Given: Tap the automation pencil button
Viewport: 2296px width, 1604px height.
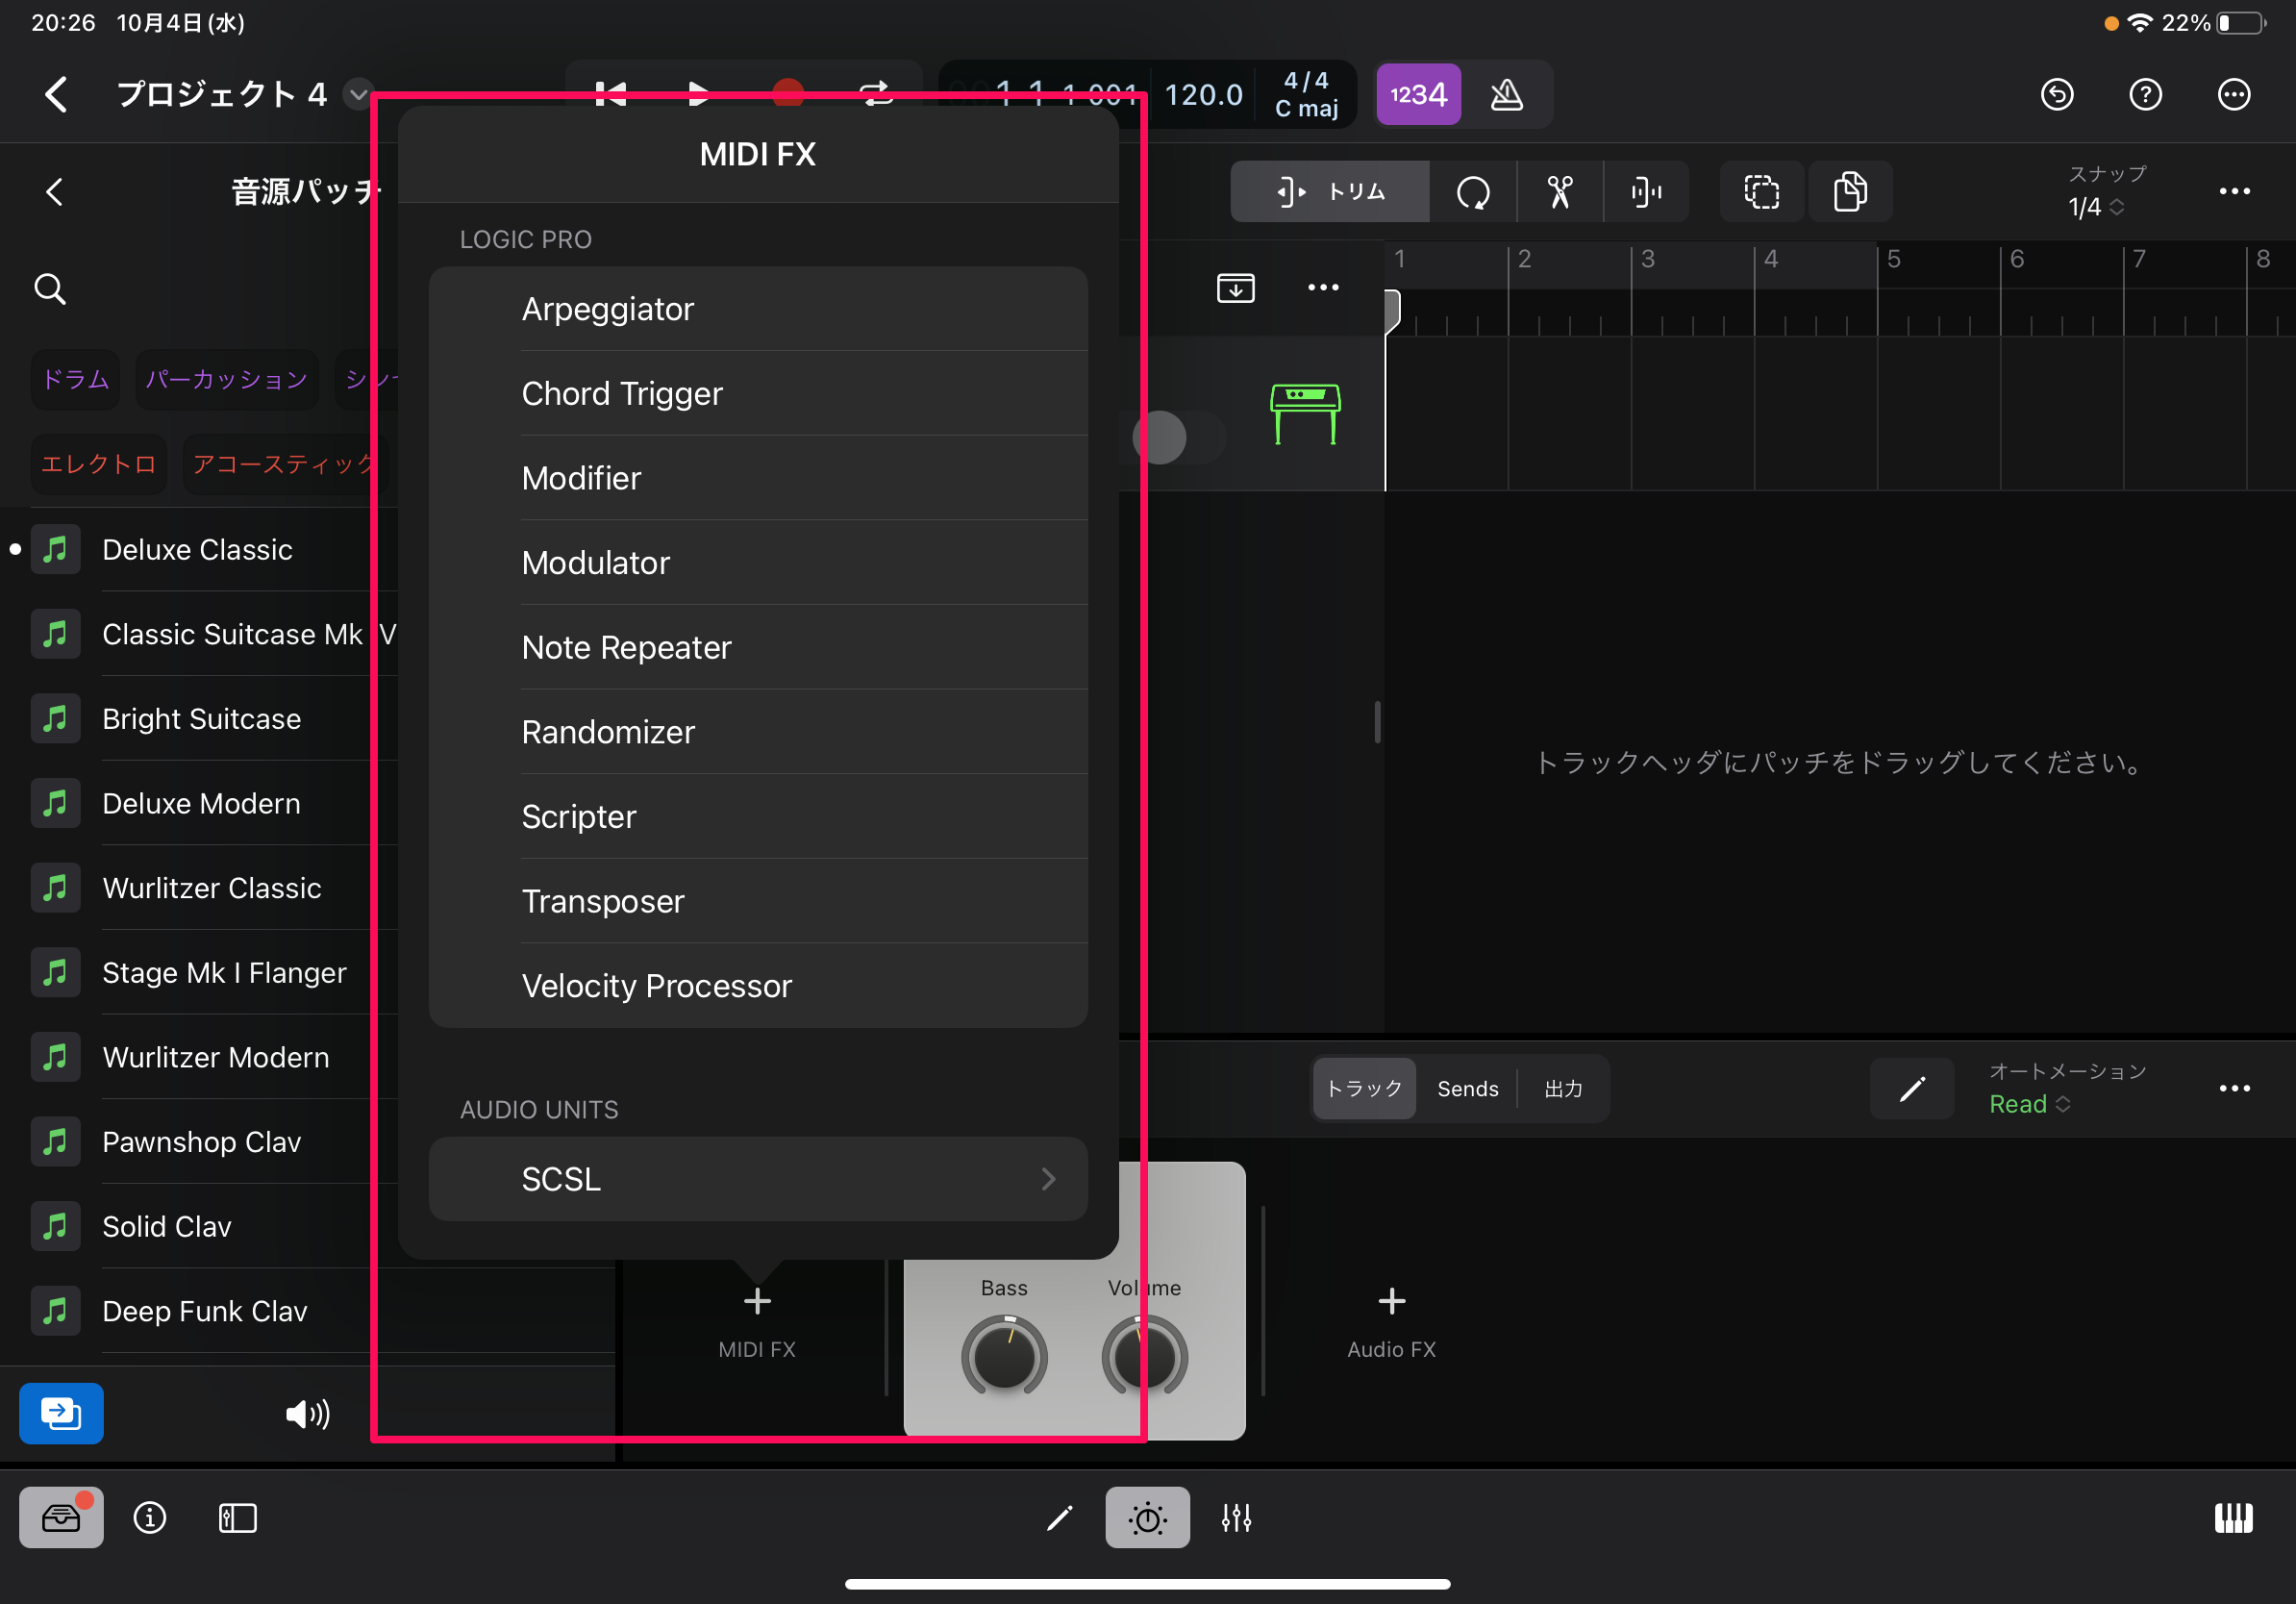Looking at the screenshot, I should pos(1912,1088).
